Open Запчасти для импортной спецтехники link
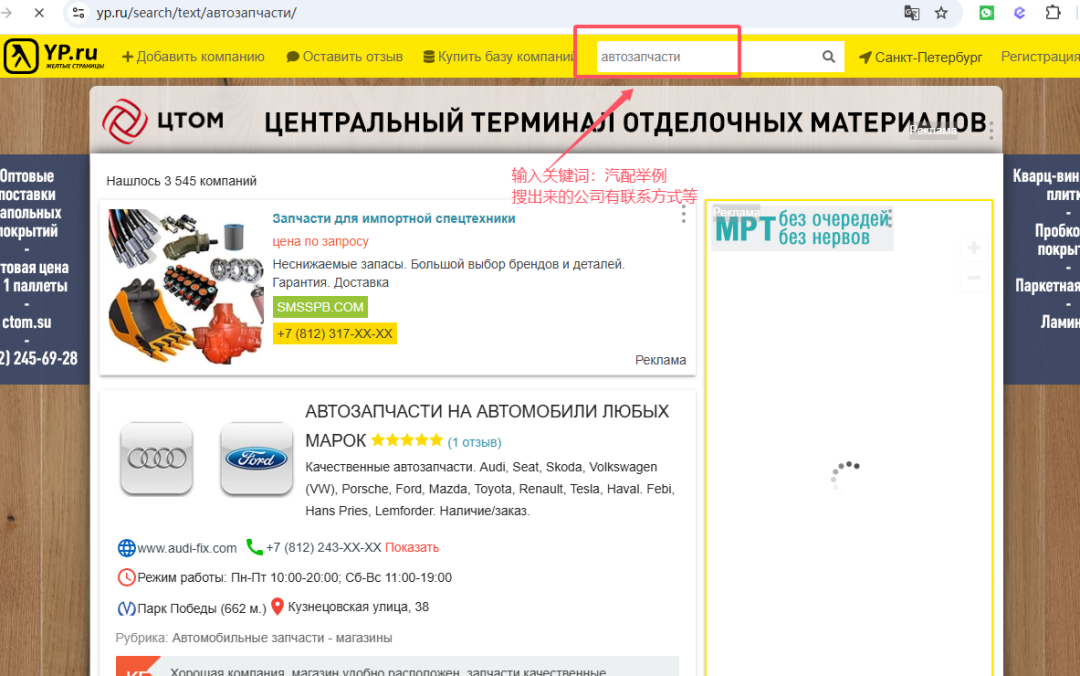Viewport: 1080px width, 676px height. 393,218
